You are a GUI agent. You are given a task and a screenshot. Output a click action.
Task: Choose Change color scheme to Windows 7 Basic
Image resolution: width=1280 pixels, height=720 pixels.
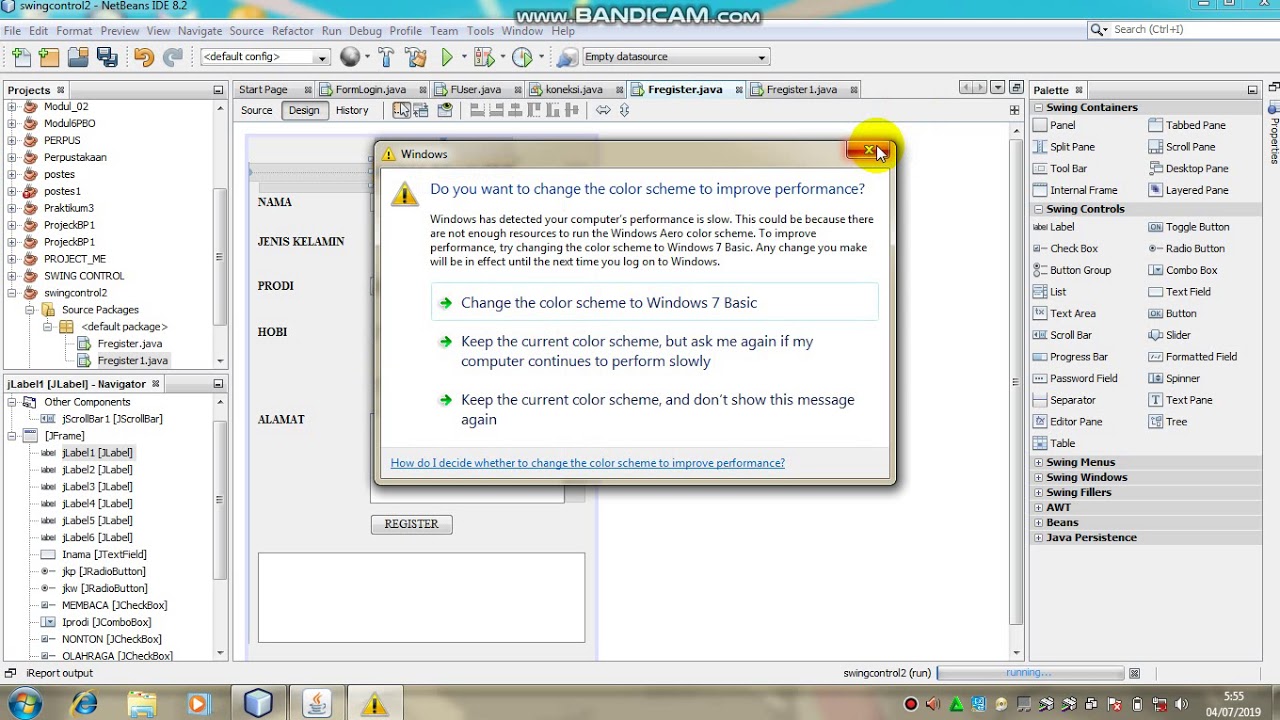click(655, 302)
